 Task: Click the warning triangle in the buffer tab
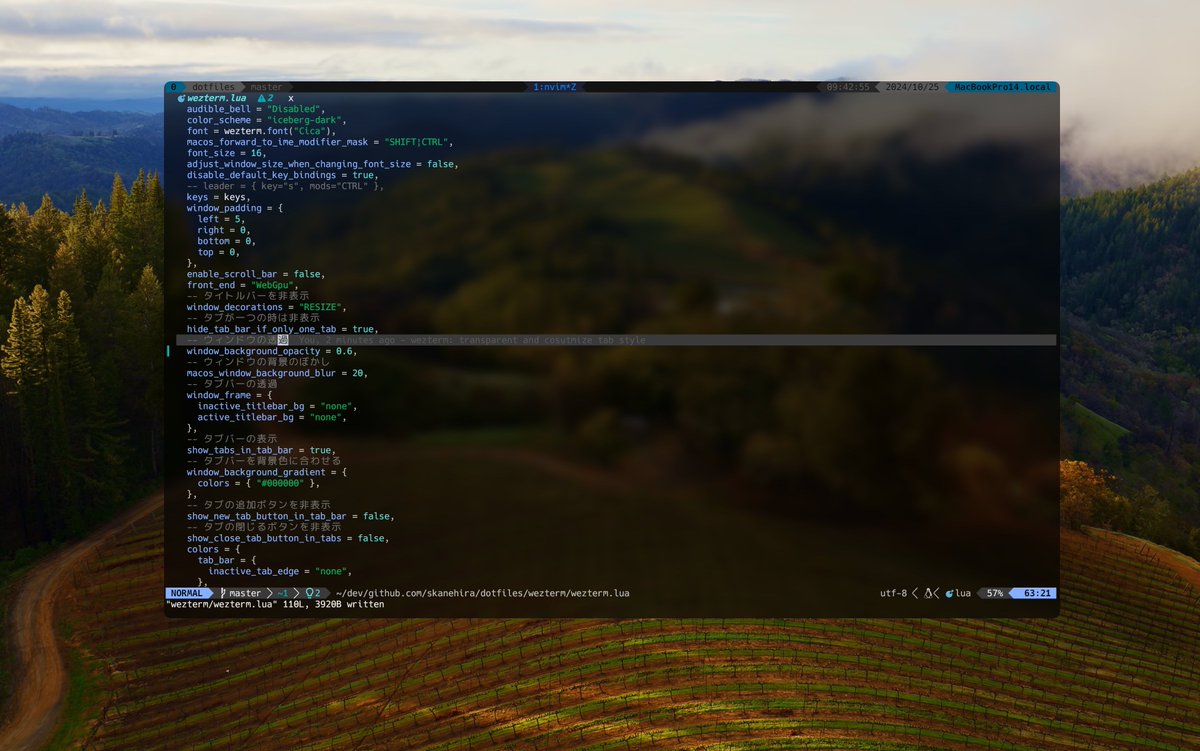pos(262,98)
